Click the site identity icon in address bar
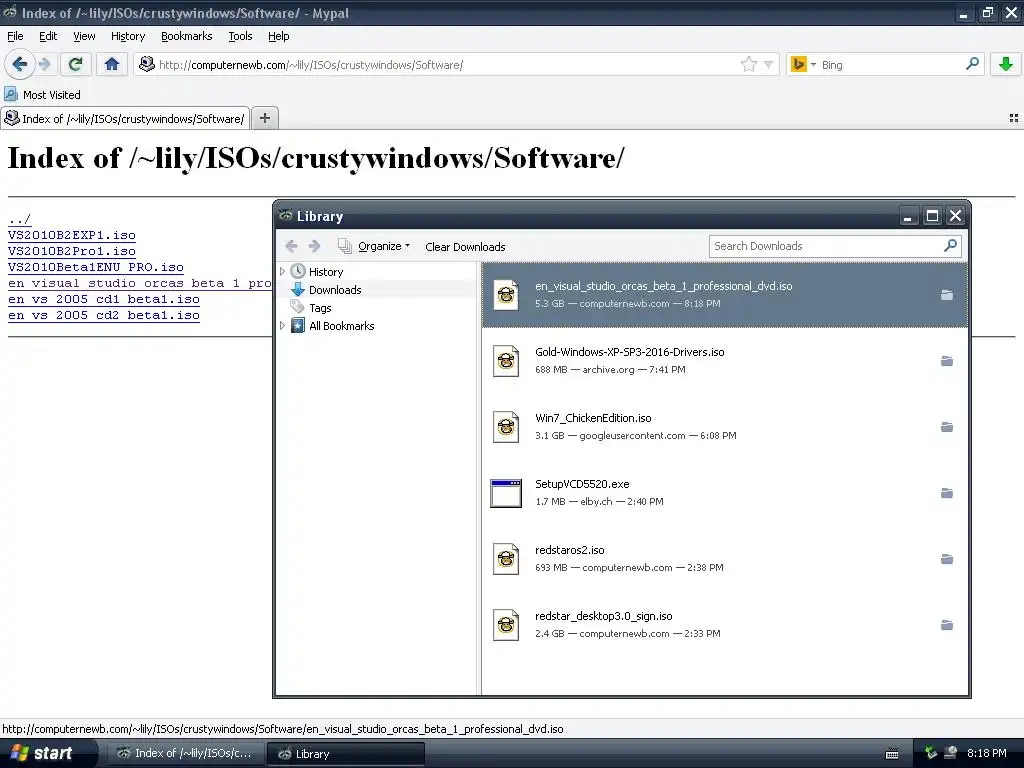Image resolution: width=1024 pixels, height=768 pixels. pos(147,64)
